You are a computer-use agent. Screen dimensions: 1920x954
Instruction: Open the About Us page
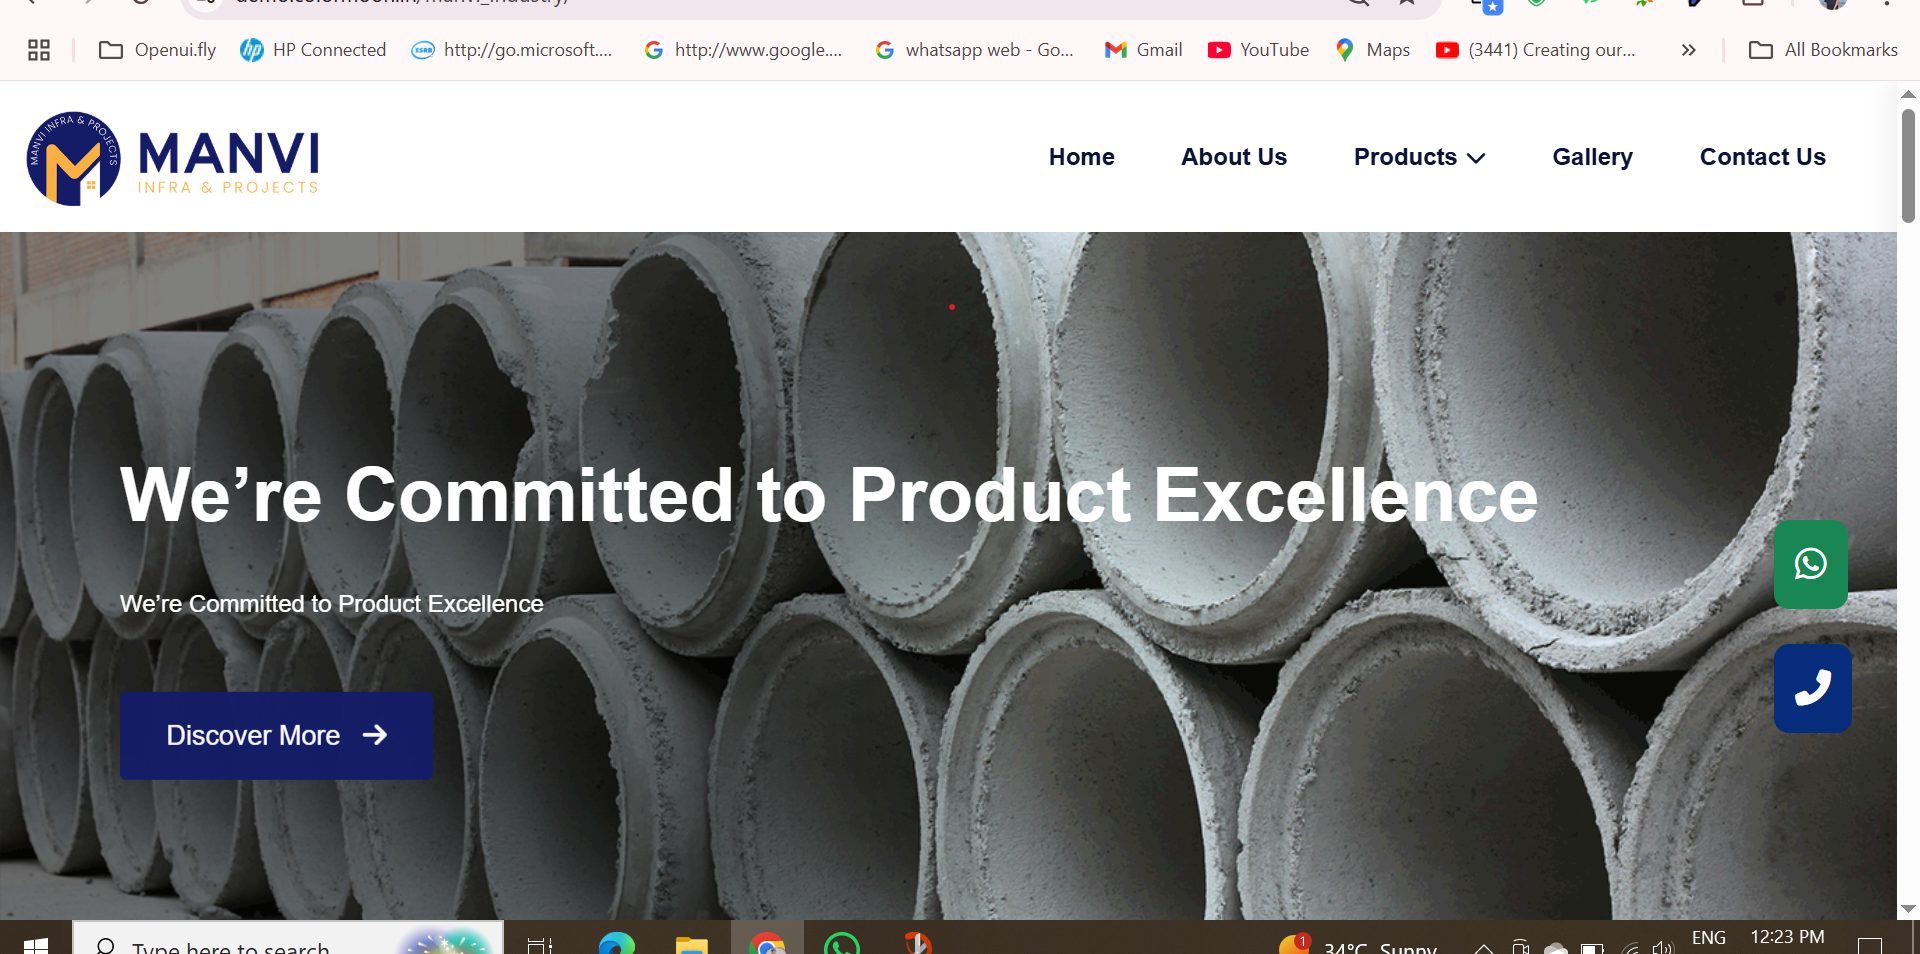tap(1233, 157)
